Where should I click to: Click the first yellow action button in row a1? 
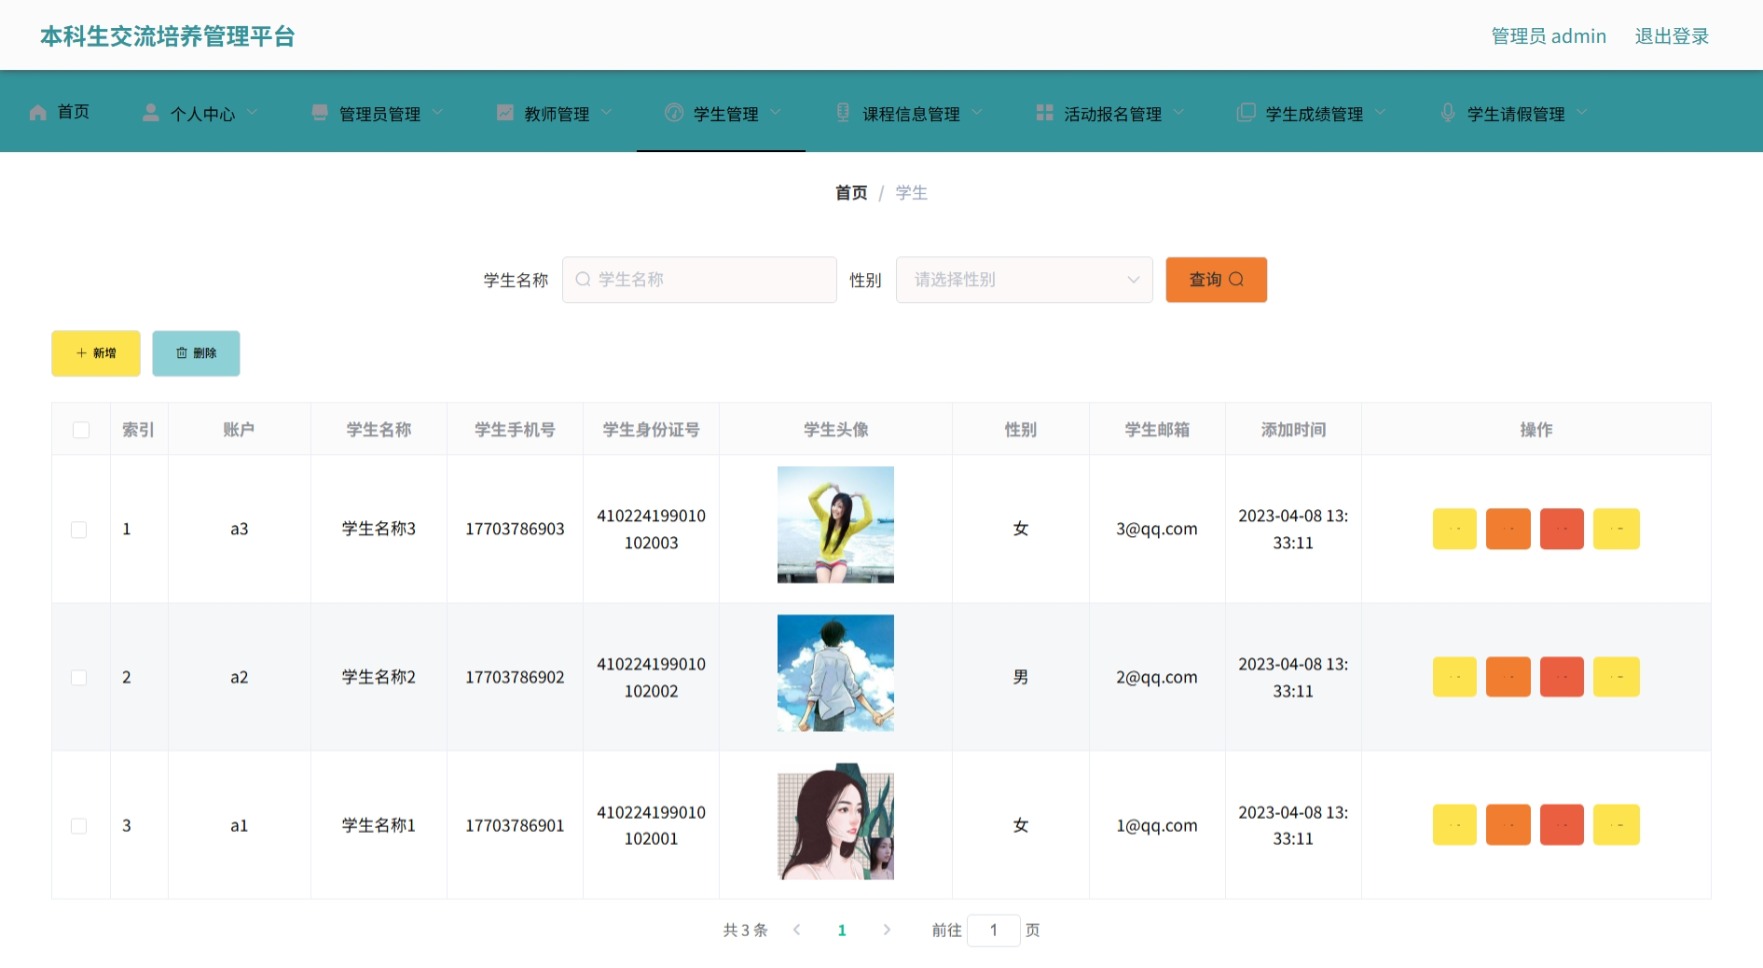[x=1454, y=825]
